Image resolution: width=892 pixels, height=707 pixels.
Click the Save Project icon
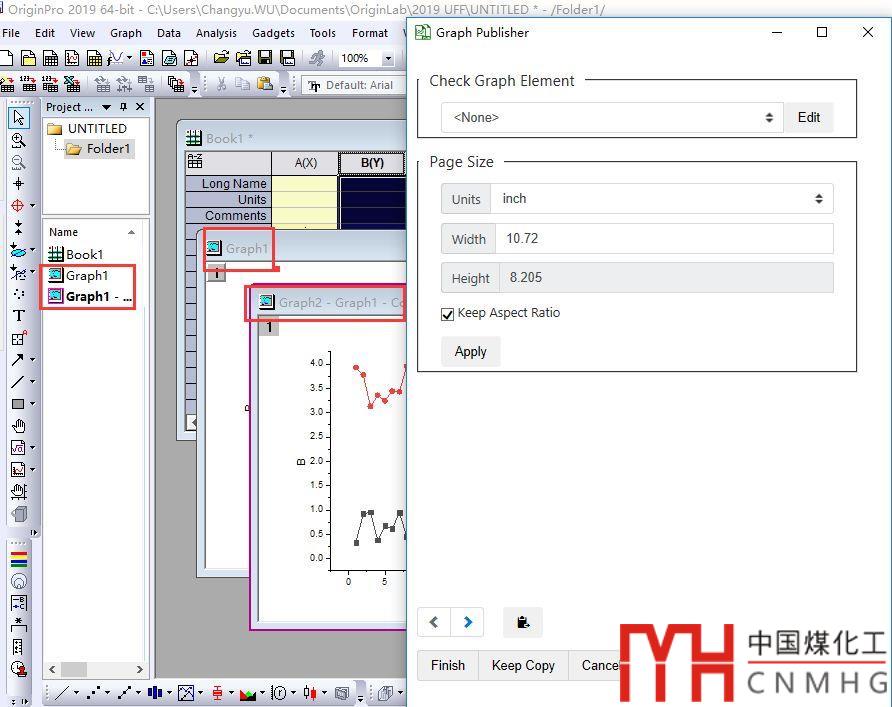pos(265,59)
